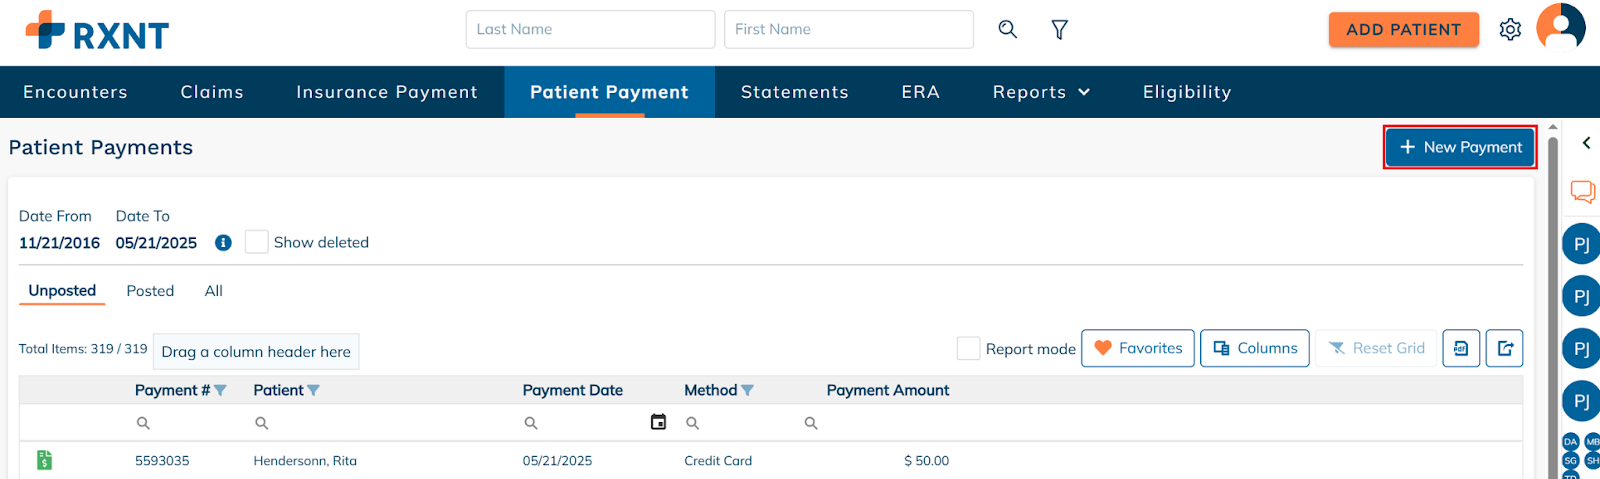Toggle the Show deleted checkbox
This screenshot has width=1600, height=479.
click(257, 242)
